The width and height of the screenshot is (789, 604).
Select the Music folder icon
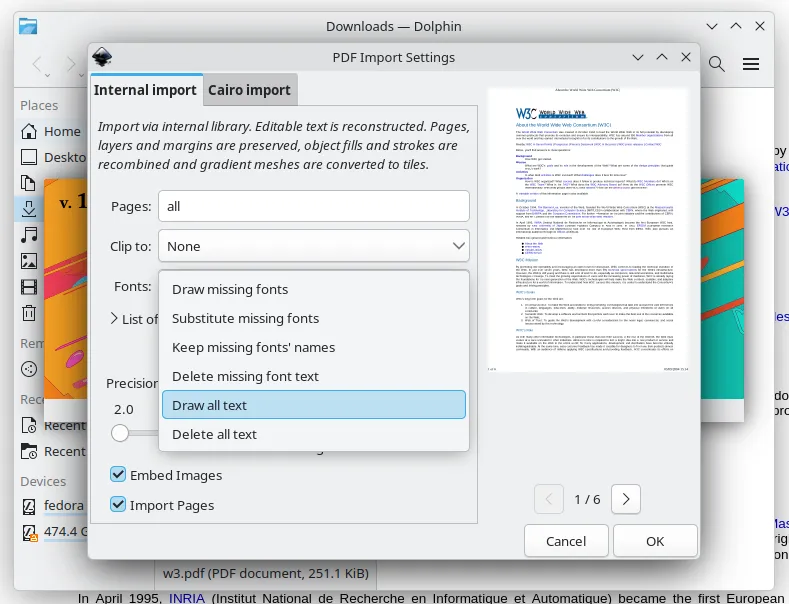point(29,235)
